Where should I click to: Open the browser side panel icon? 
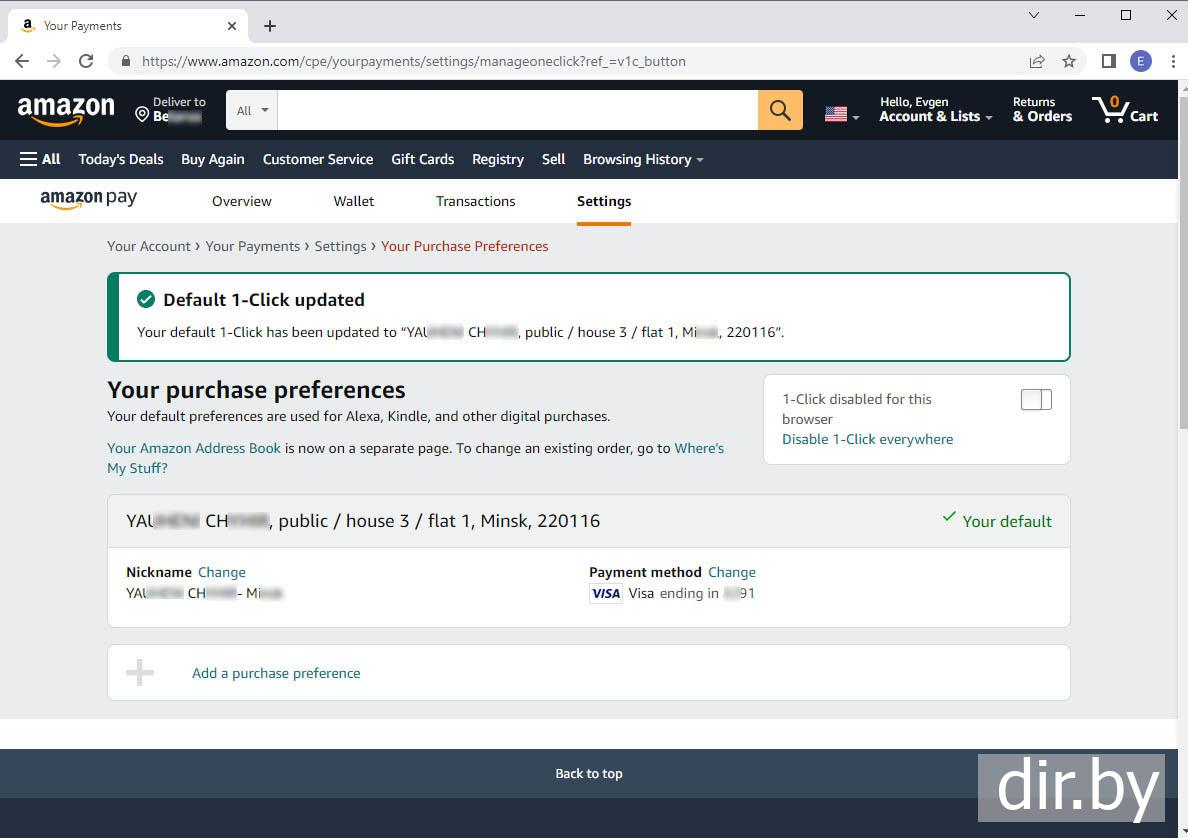(x=1108, y=61)
